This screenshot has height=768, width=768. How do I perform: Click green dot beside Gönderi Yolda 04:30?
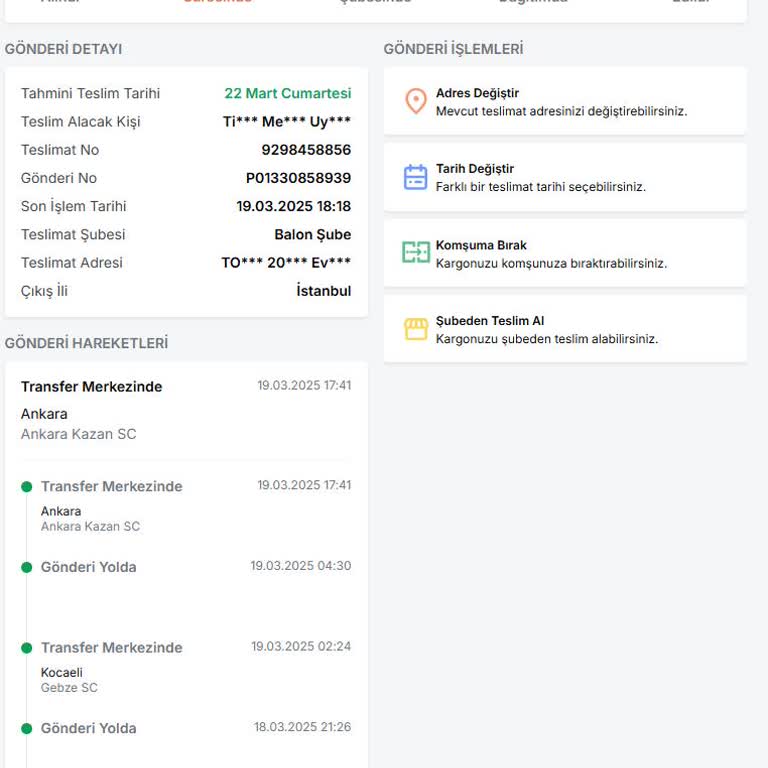tap(26, 567)
